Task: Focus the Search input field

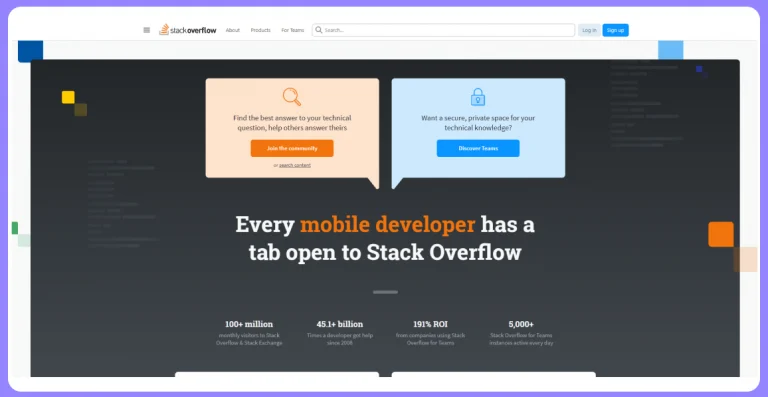Action: [x=443, y=30]
